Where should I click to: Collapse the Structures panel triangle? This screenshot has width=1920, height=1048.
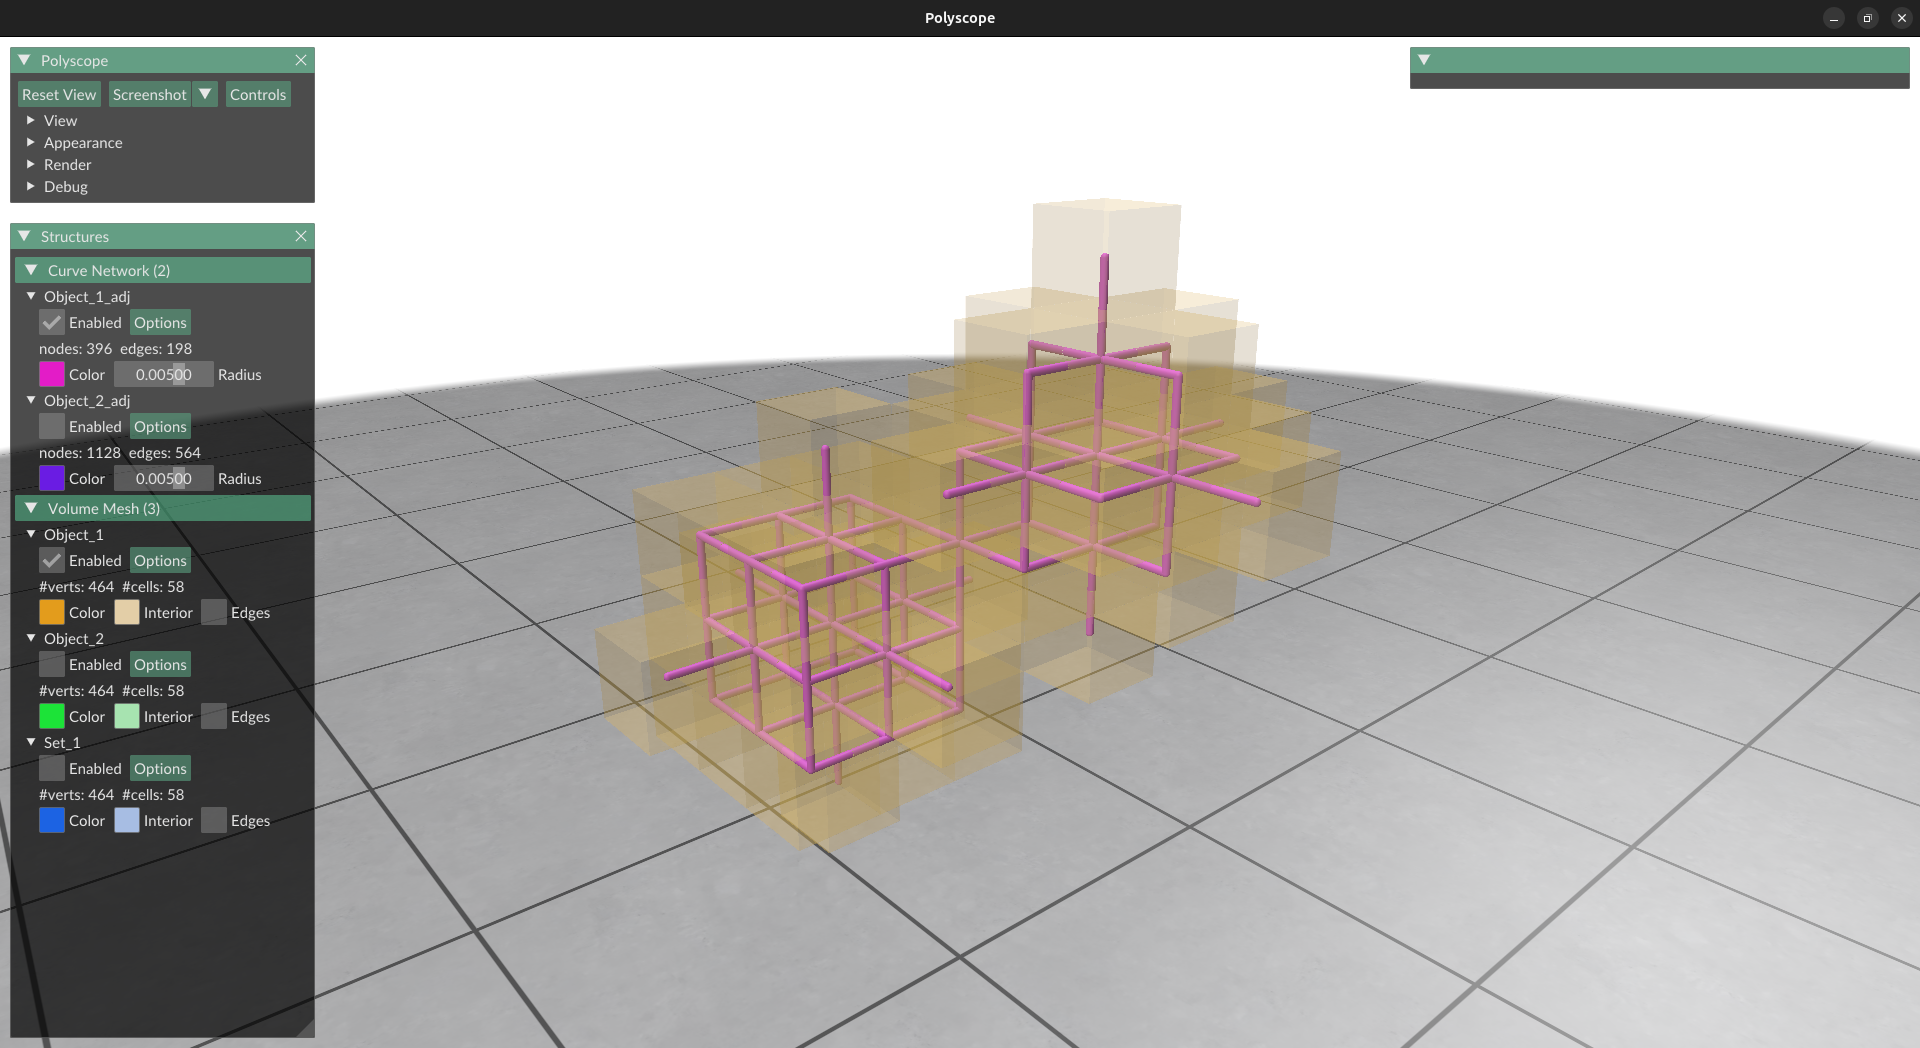[24, 236]
